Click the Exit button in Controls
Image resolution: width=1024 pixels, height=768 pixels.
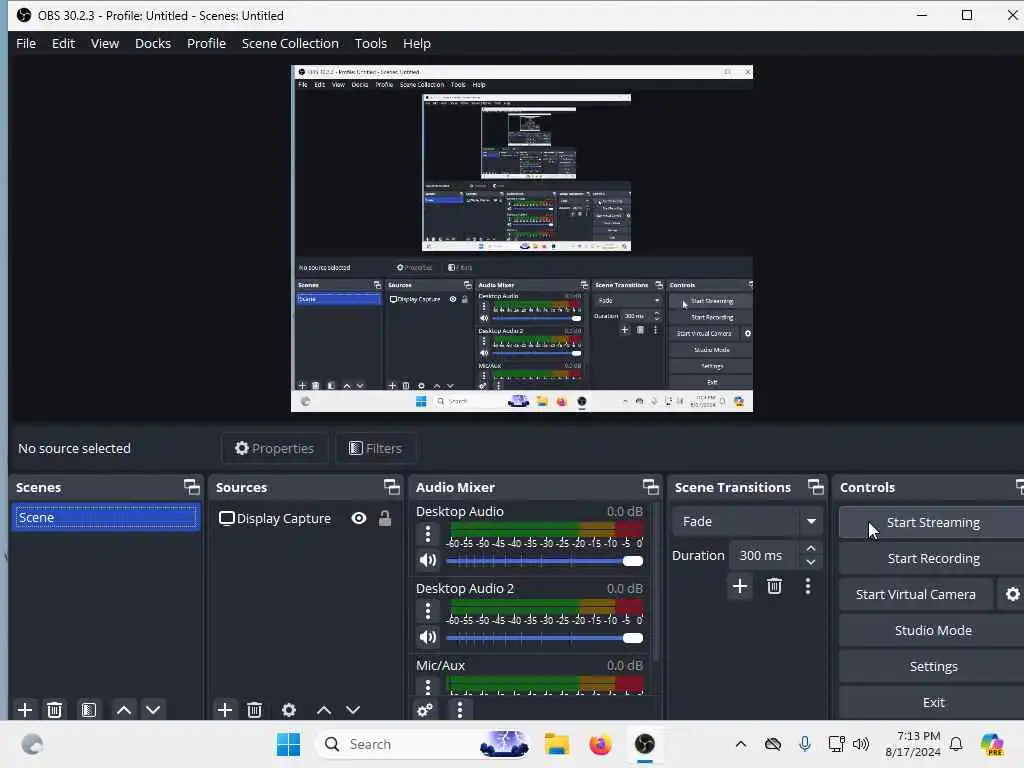pyautogui.click(x=933, y=702)
